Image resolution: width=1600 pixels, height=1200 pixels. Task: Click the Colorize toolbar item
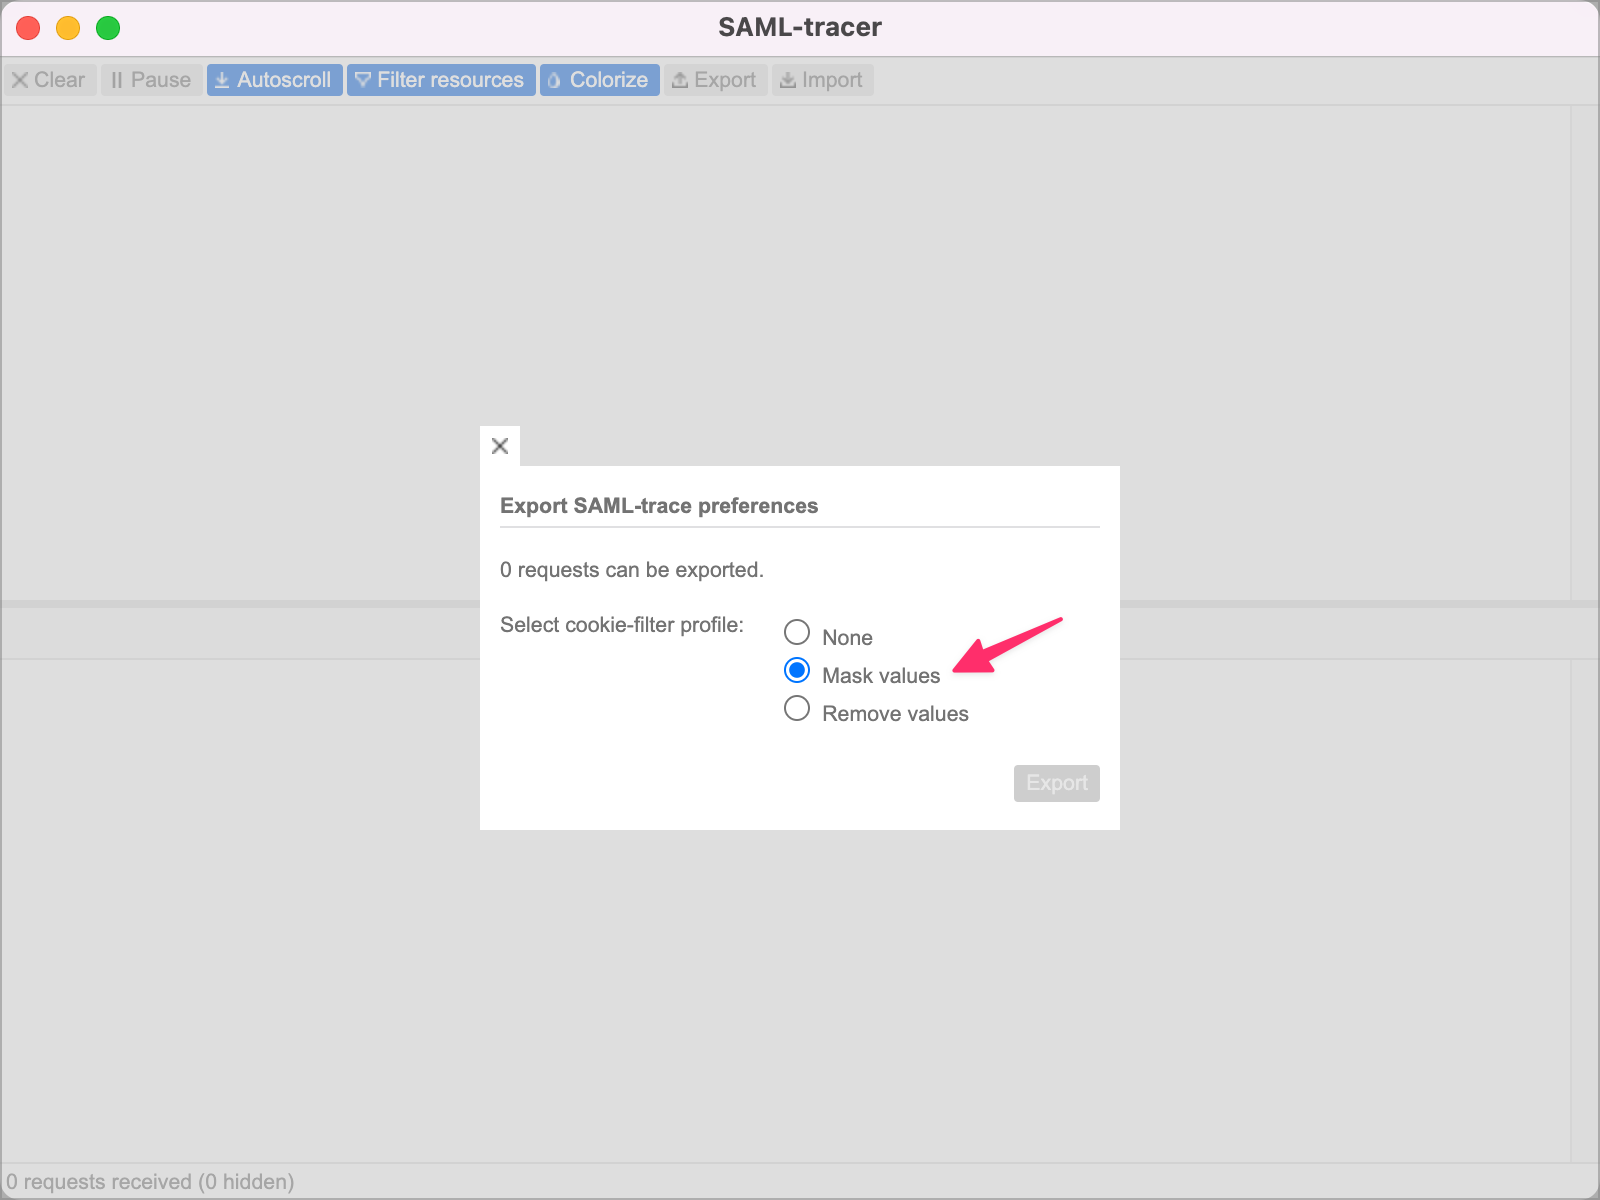click(x=599, y=79)
